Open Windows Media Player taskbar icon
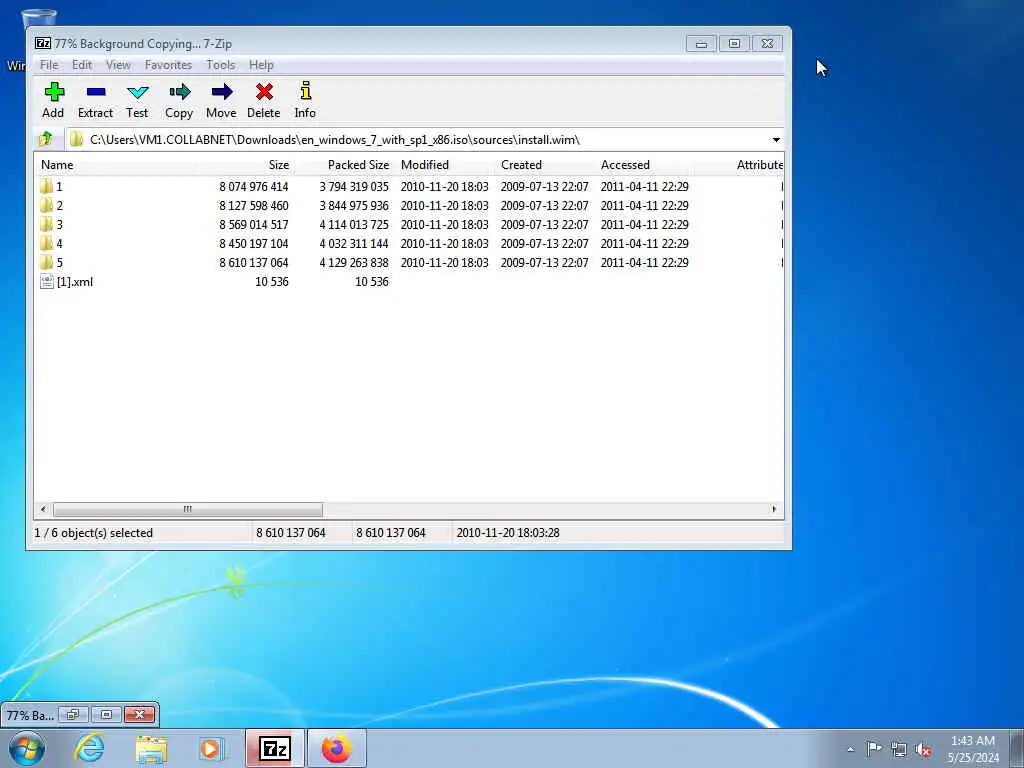The width and height of the screenshot is (1024, 768). [x=212, y=748]
